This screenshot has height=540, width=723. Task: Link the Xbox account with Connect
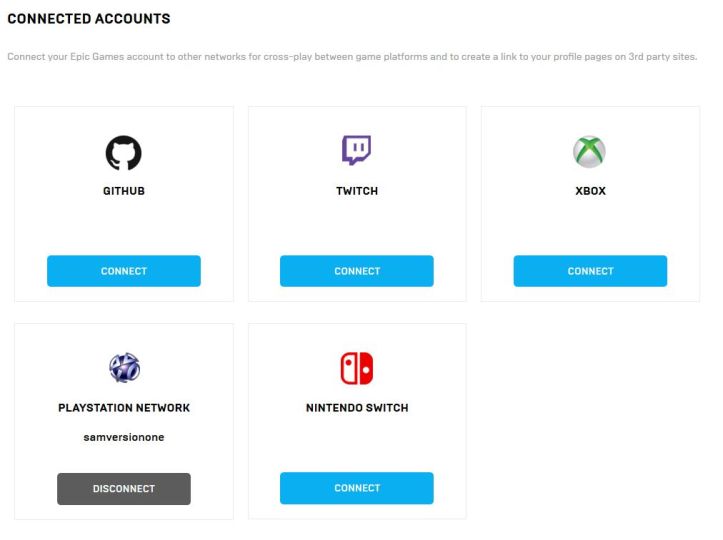coord(590,271)
